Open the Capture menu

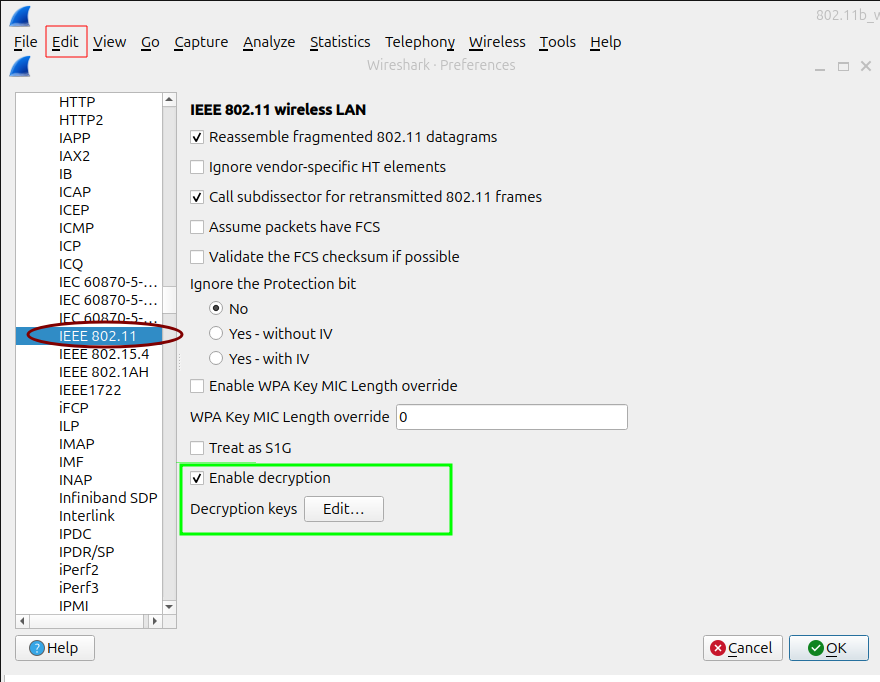[x=200, y=42]
